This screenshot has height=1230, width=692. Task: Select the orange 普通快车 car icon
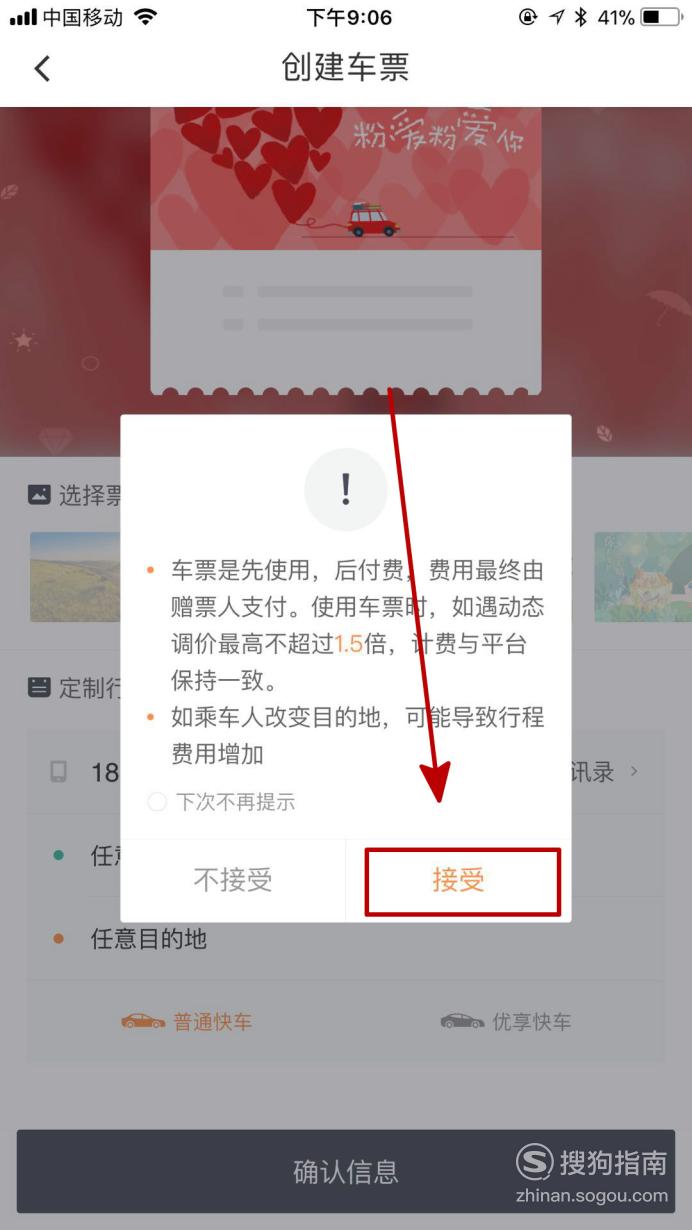coord(143,1021)
